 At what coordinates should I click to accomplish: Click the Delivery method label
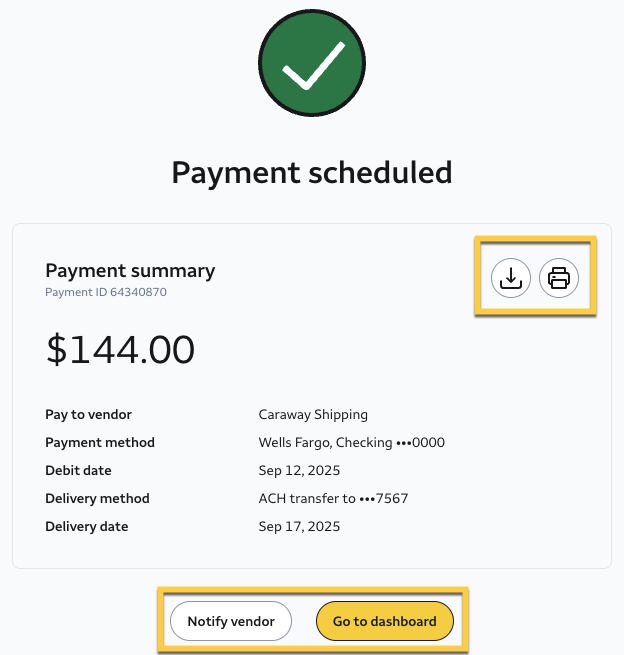pos(97,498)
